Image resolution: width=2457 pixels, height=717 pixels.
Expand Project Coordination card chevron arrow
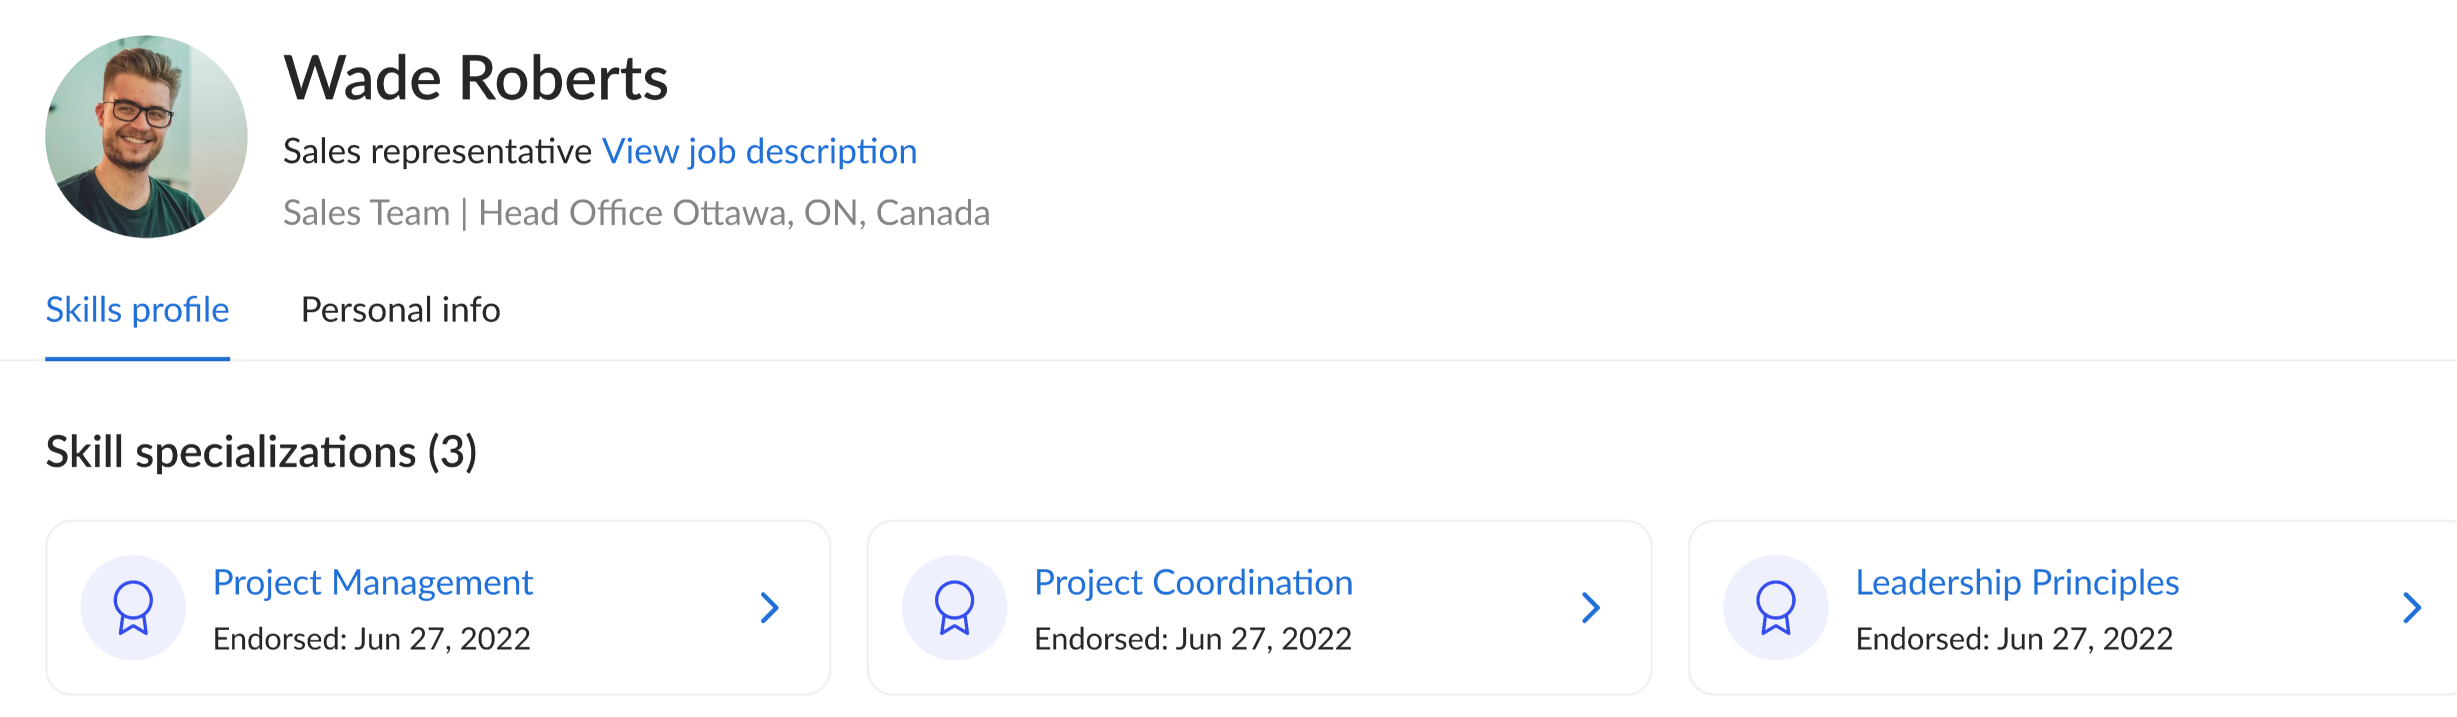pyautogui.click(x=1590, y=608)
